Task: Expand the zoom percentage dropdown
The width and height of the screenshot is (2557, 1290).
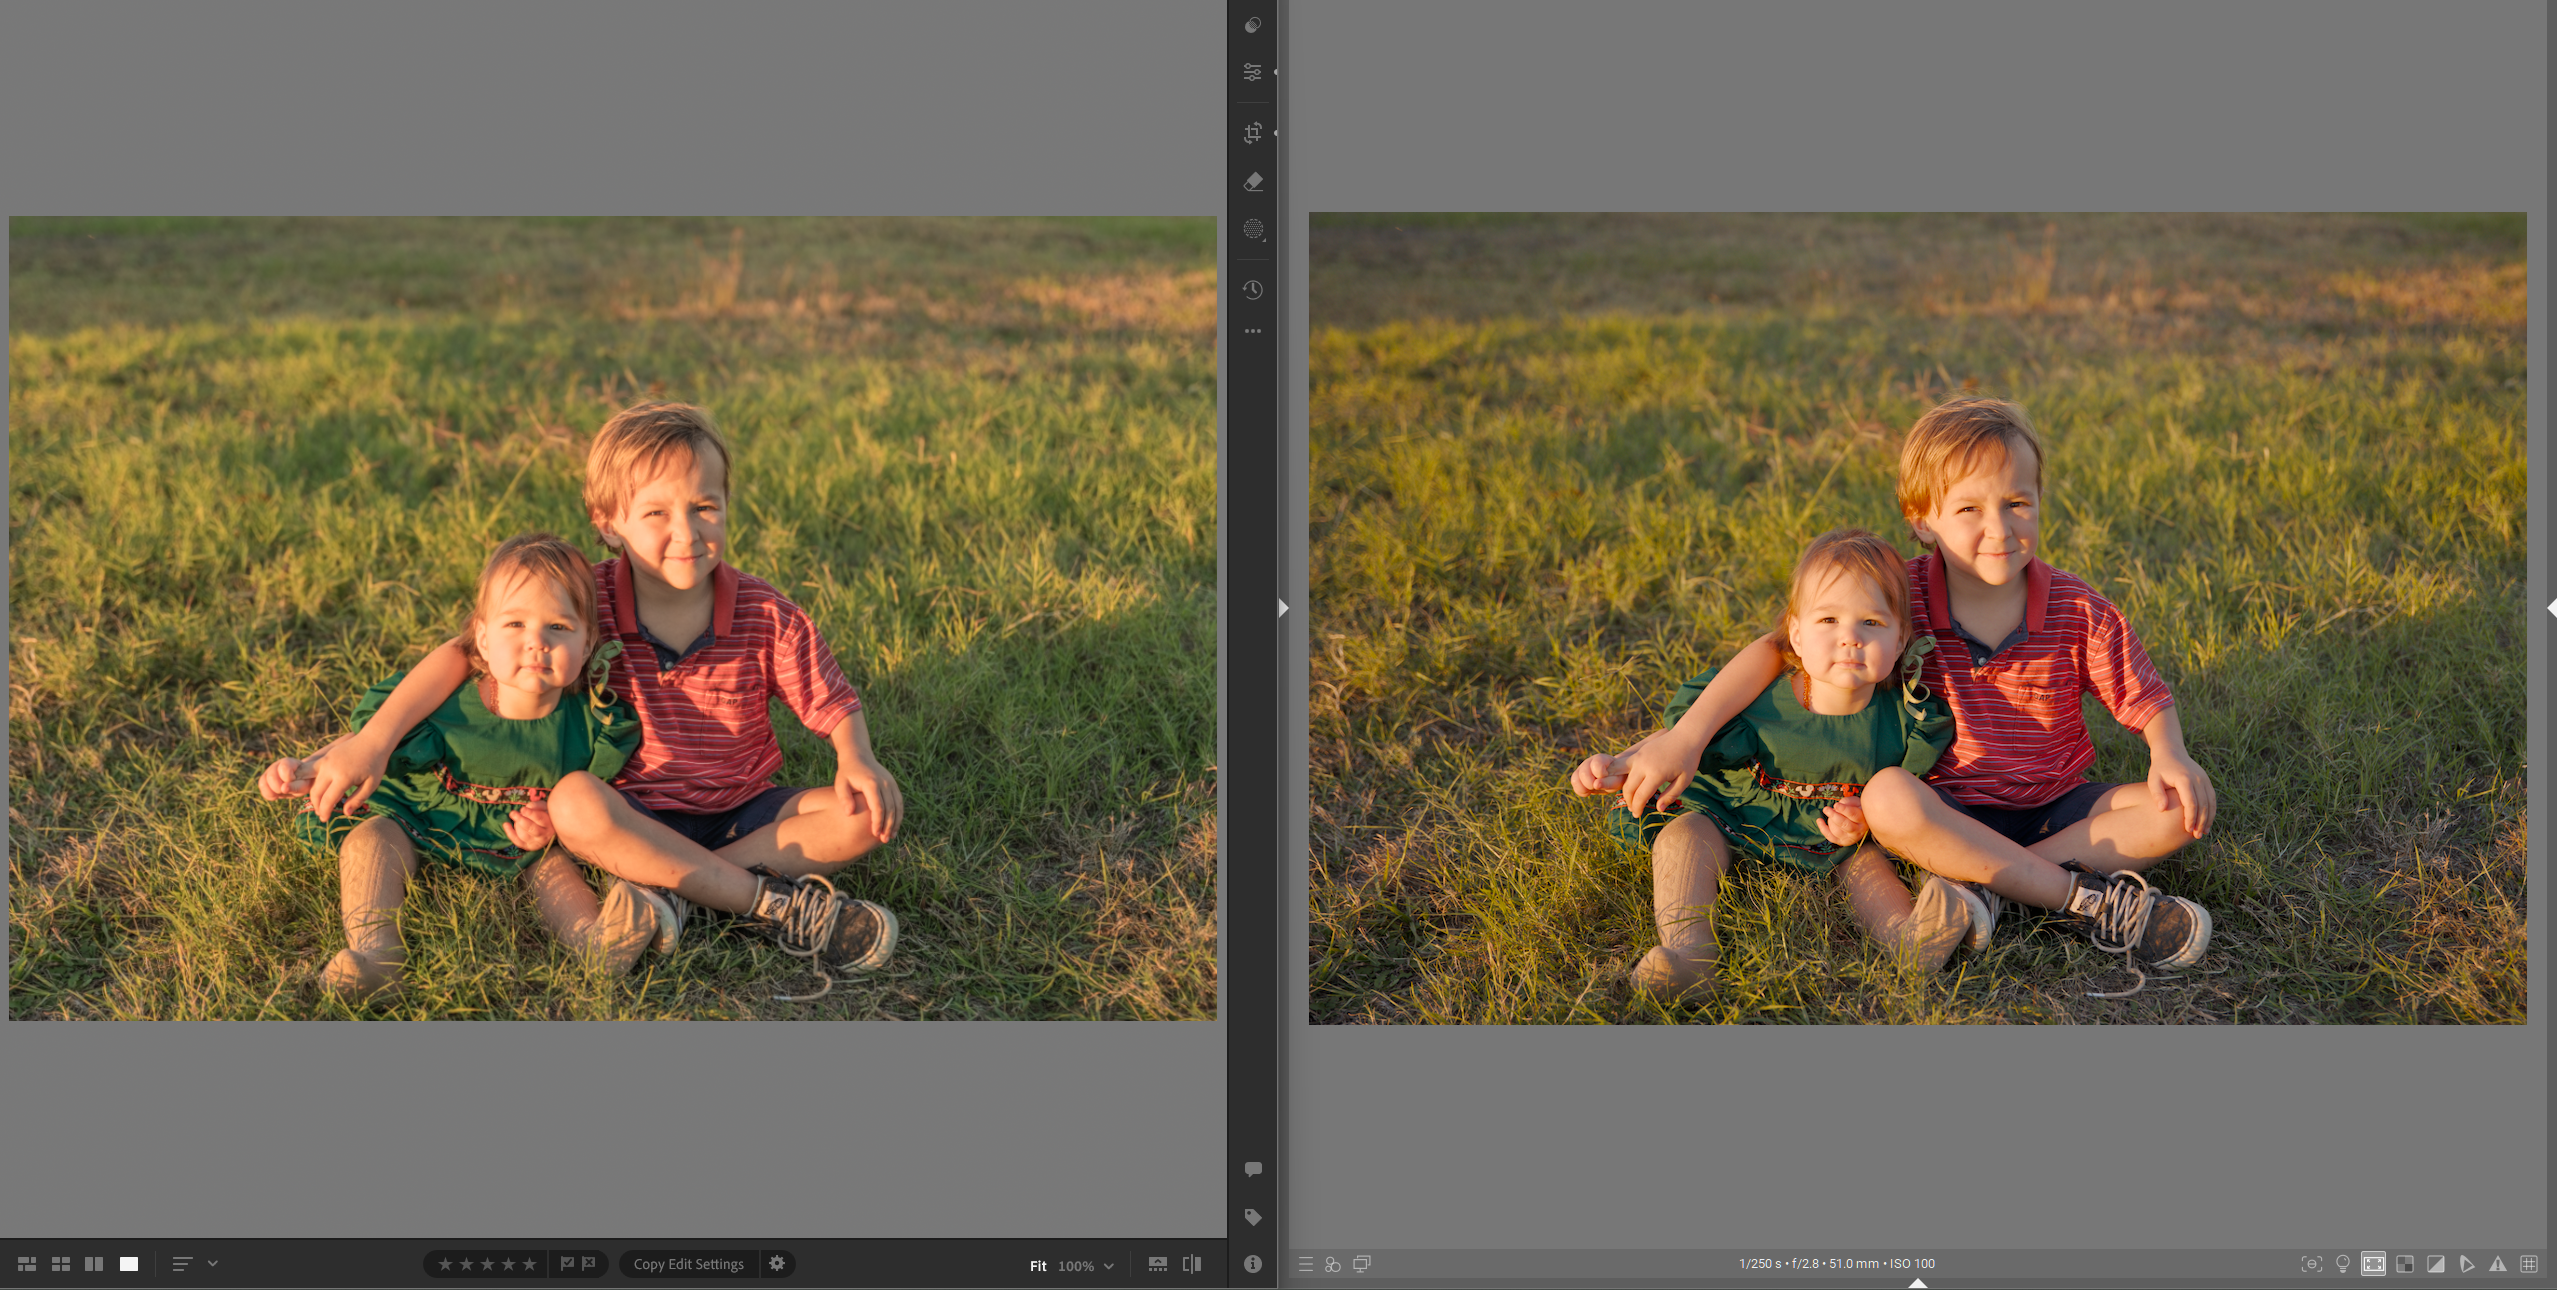Action: tap(1109, 1266)
